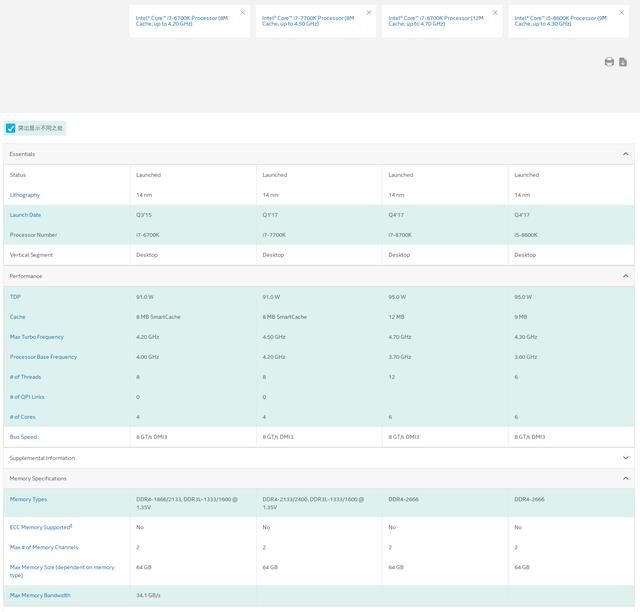Click the TDP spec label
Screen dimensions: 640x612
coord(15,297)
